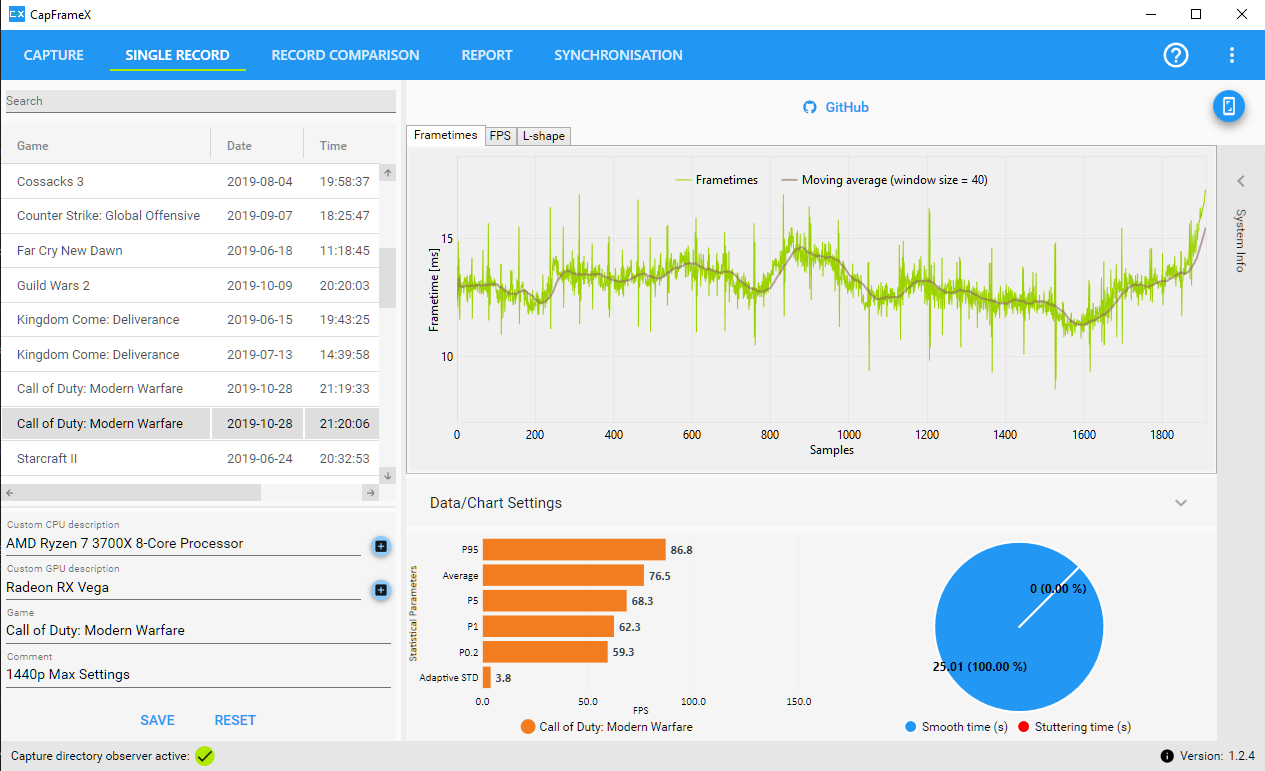This screenshot has width=1265, height=771.
Task: Sort records by Game column header
Action: coord(106,146)
